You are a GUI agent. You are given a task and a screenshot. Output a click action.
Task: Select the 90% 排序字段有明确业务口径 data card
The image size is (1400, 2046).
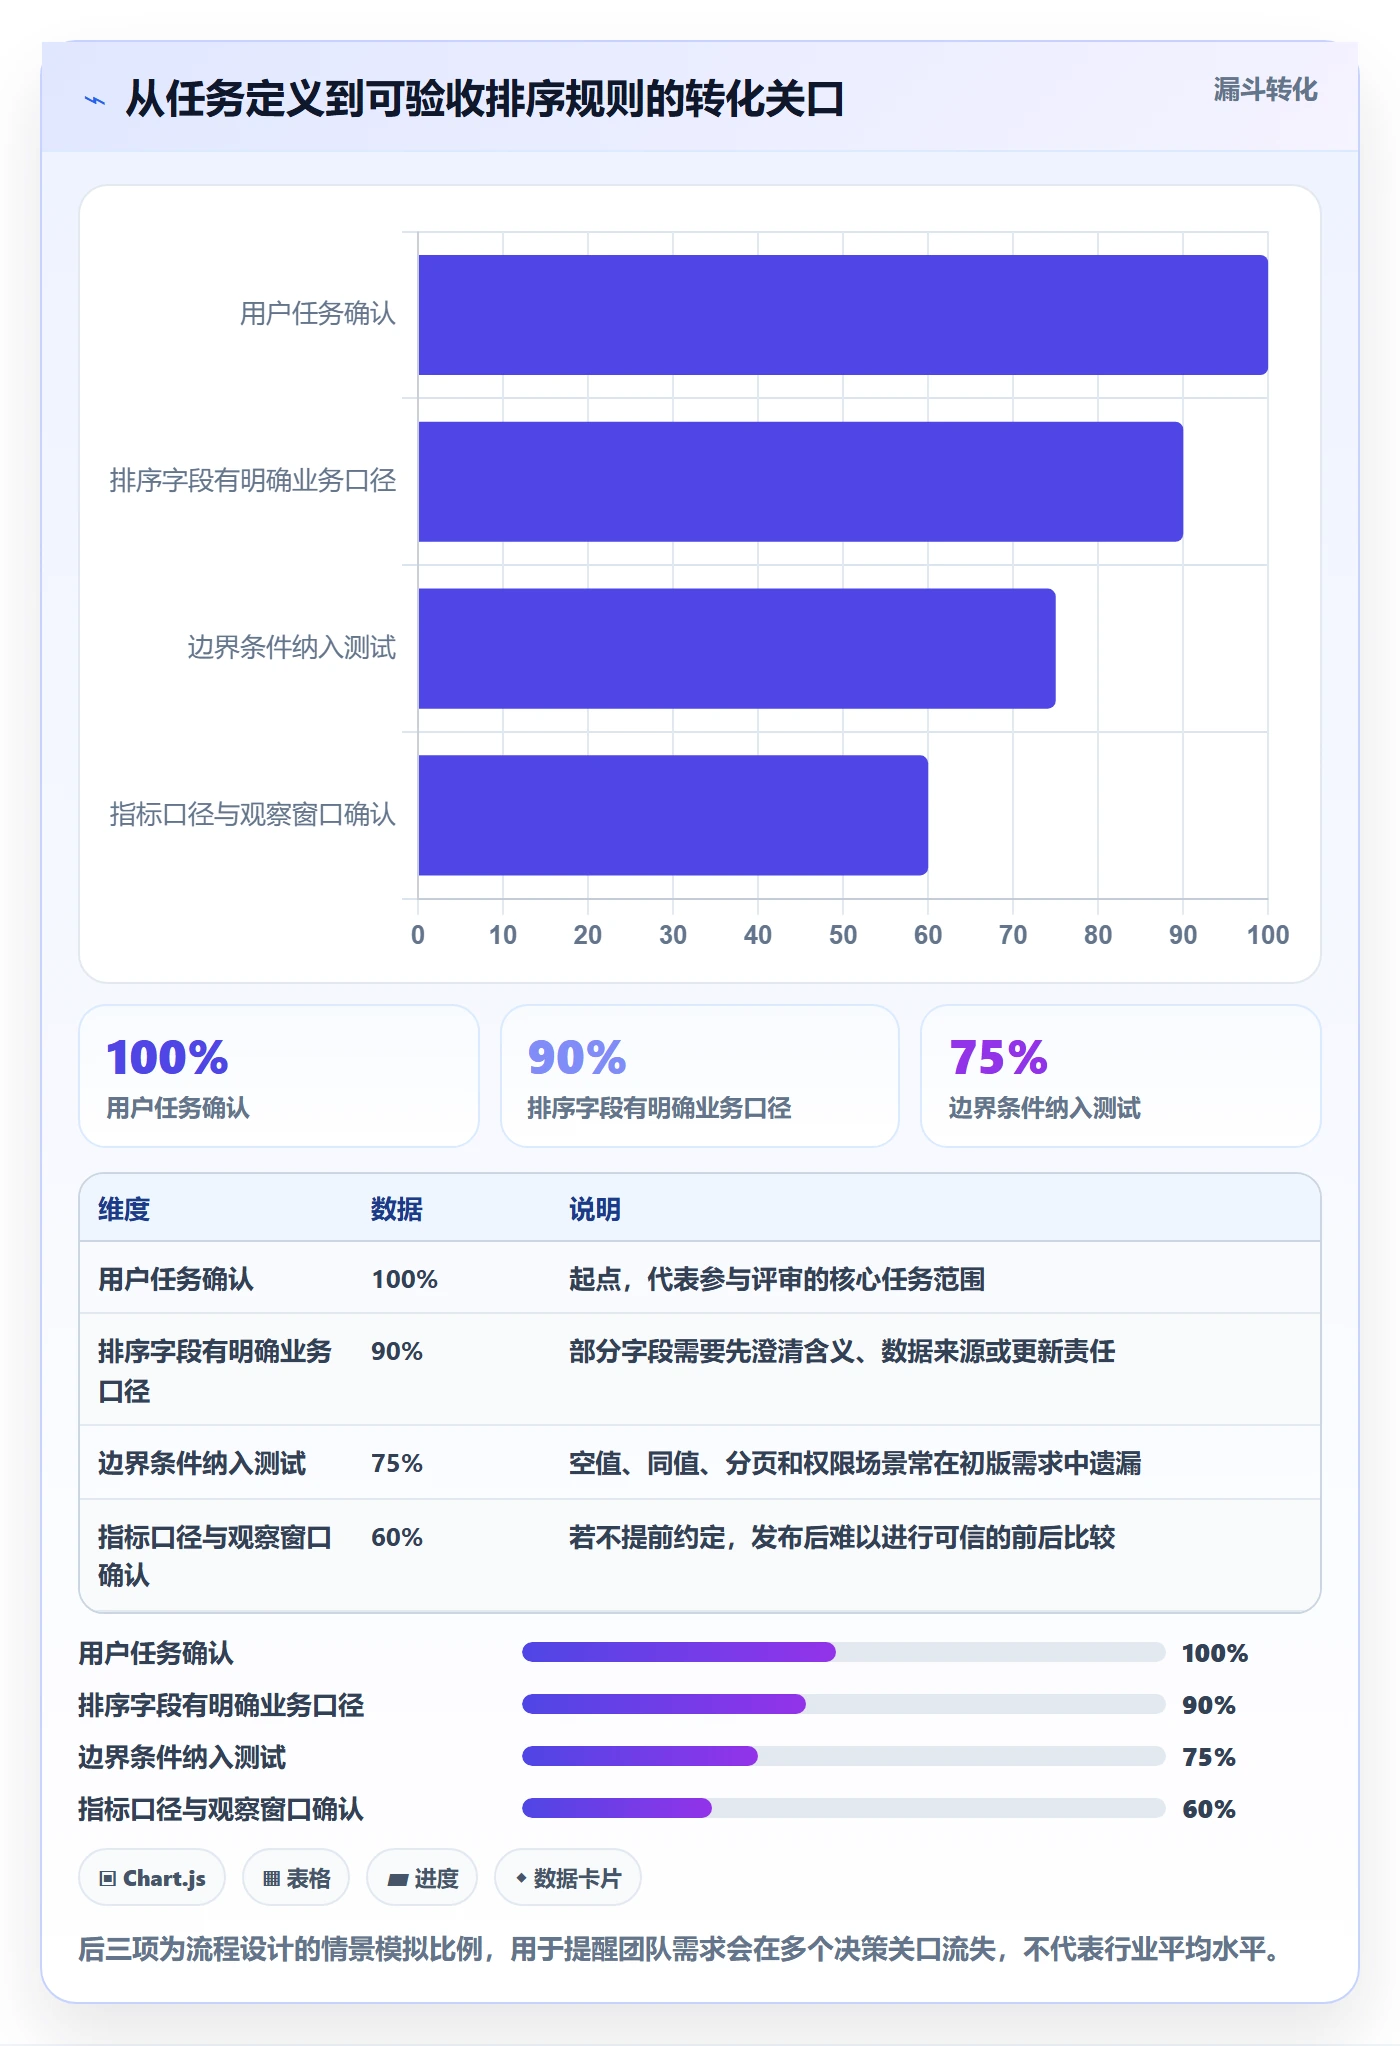click(700, 1076)
